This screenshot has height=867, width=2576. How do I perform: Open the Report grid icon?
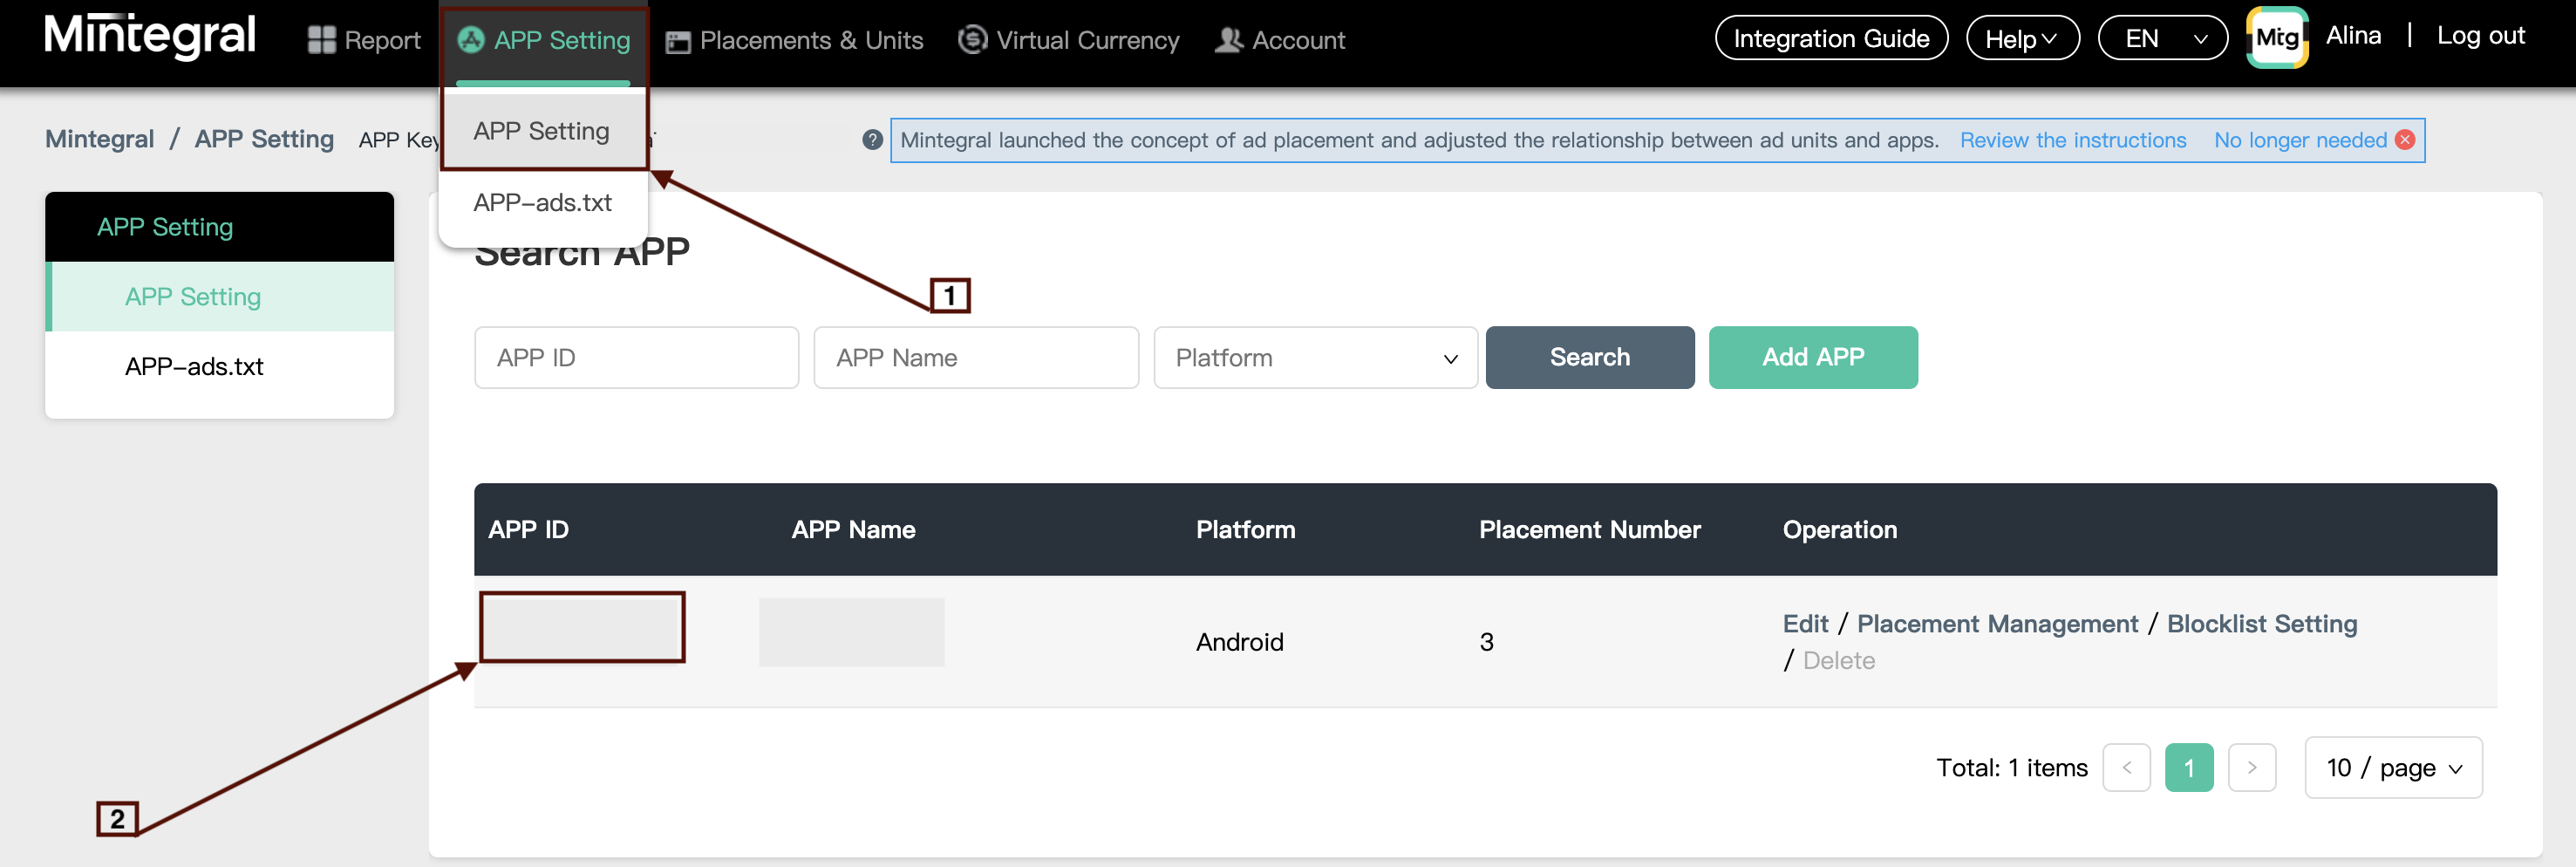321,40
